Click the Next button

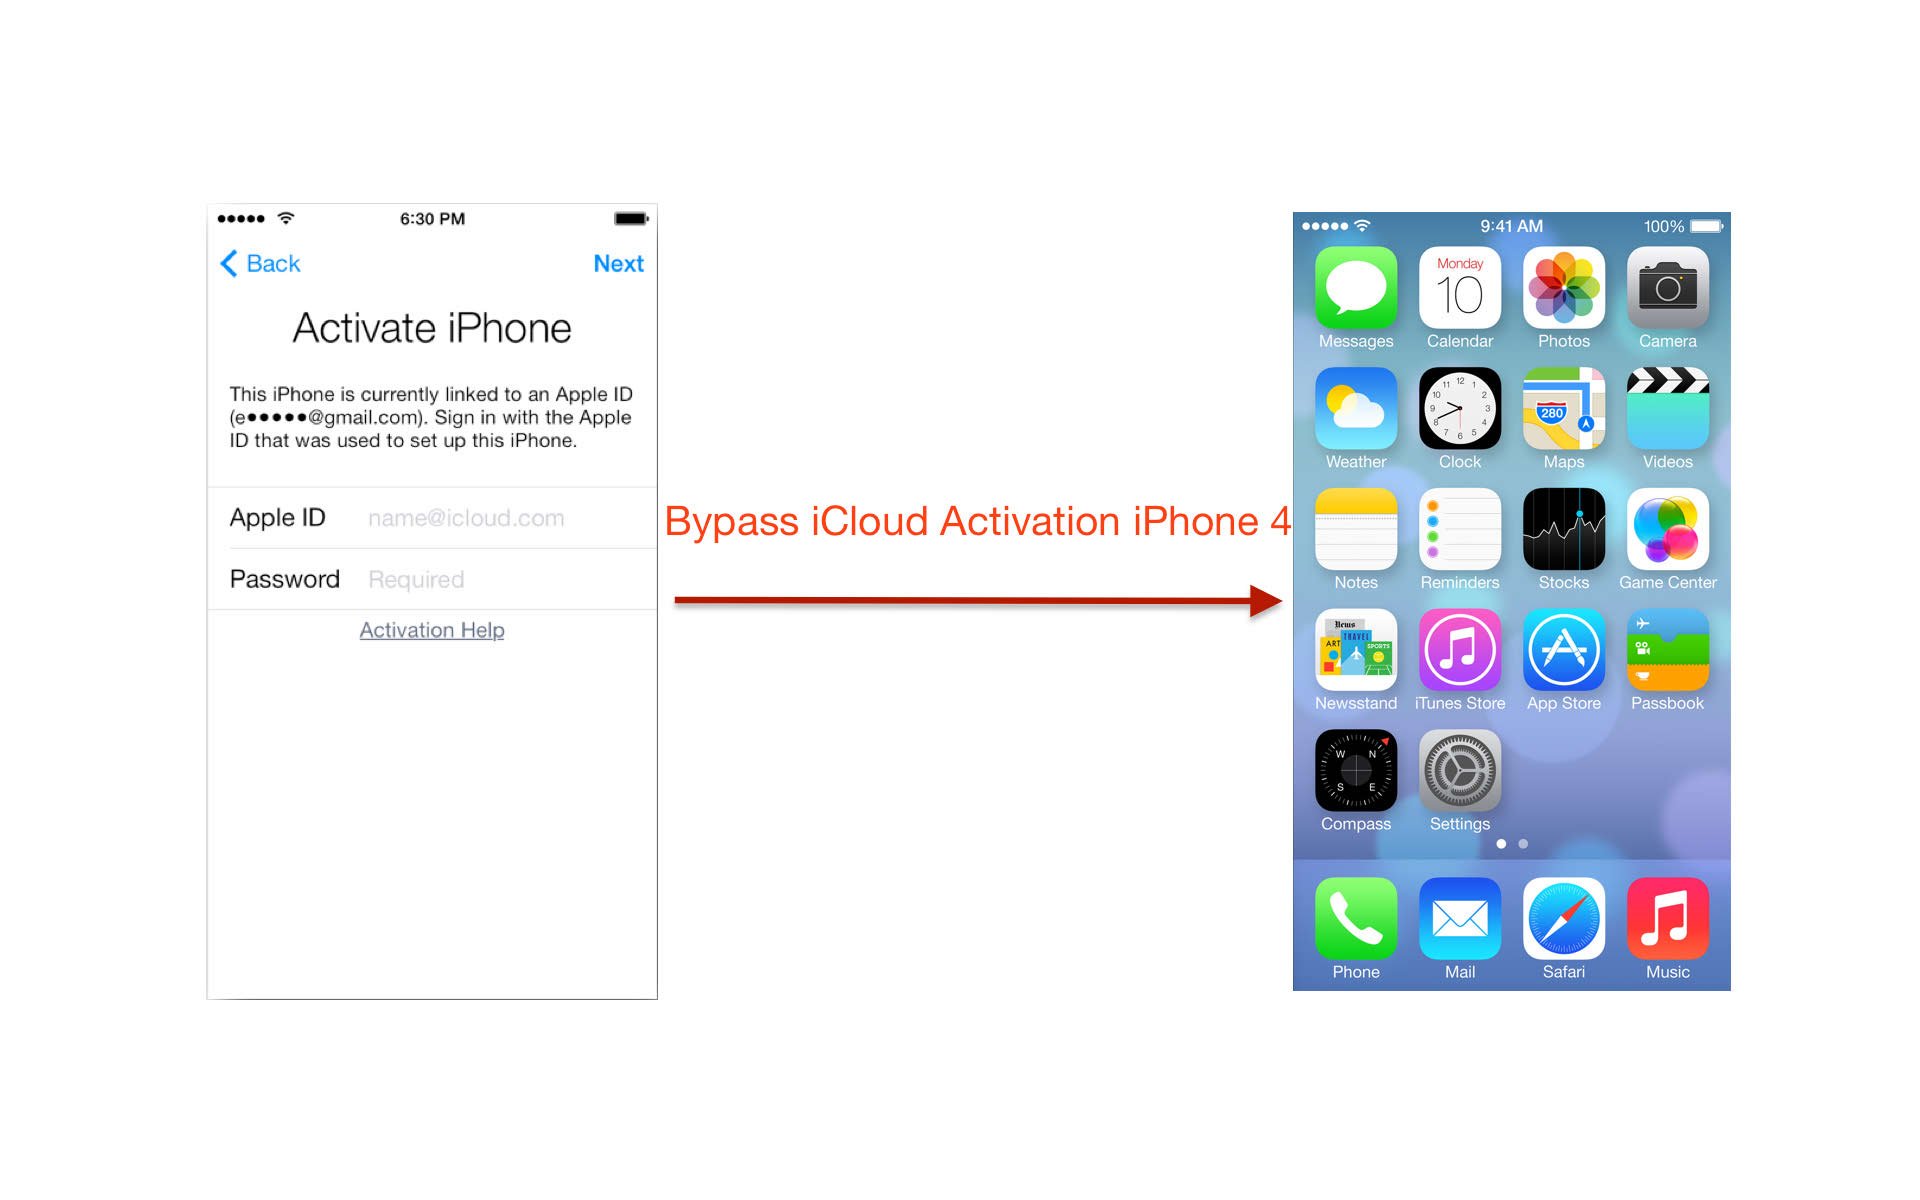click(x=621, y=260)
